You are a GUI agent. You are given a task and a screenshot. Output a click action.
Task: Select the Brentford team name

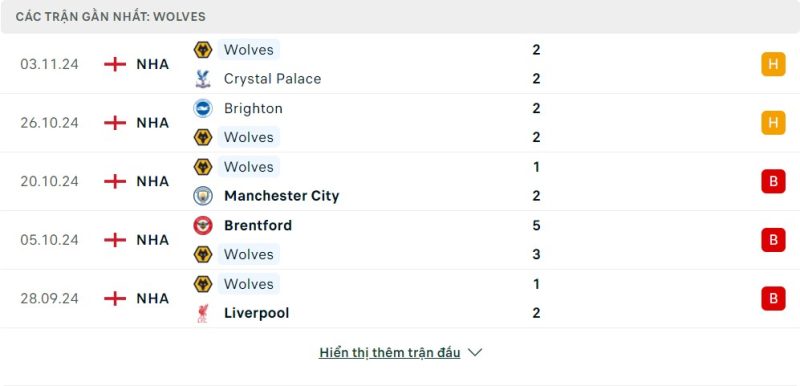258,225
